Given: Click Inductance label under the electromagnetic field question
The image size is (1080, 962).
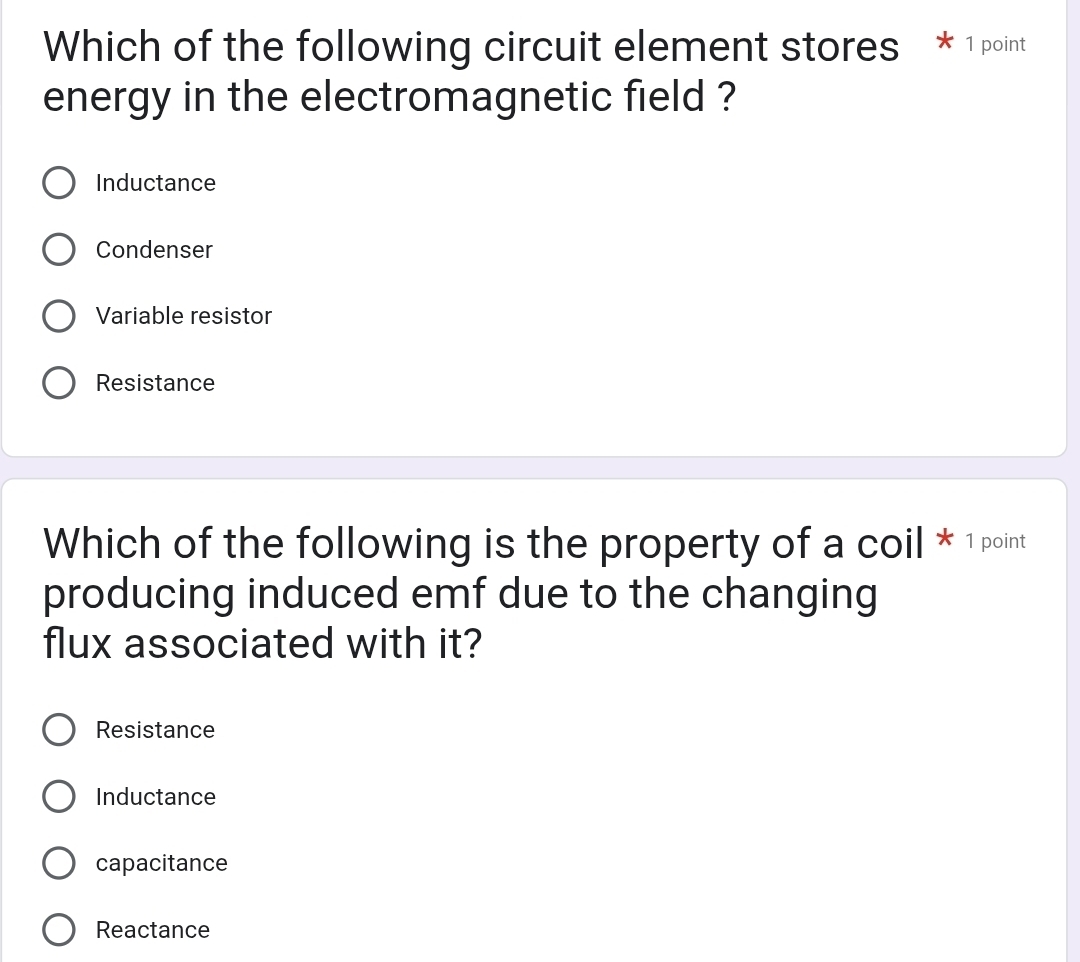Looking at the screenshot, I should [x=156, y=183].
